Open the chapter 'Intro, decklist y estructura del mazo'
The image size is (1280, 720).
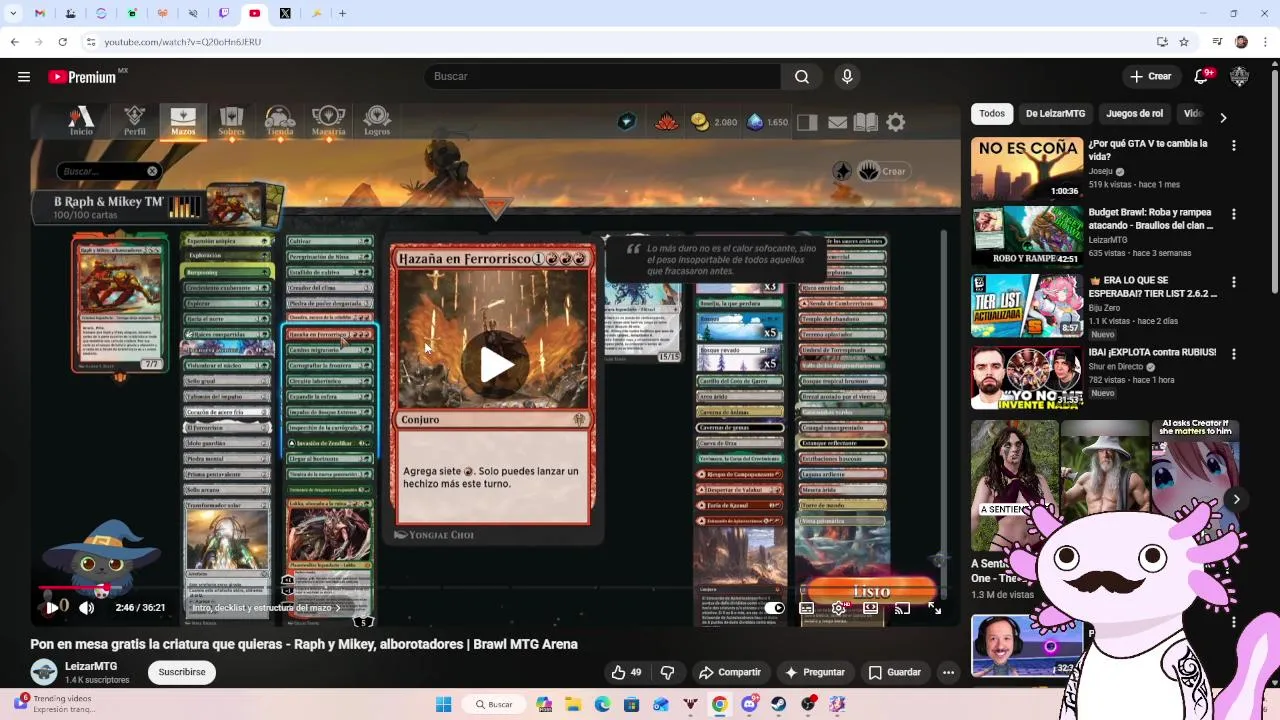pos(266,608)
